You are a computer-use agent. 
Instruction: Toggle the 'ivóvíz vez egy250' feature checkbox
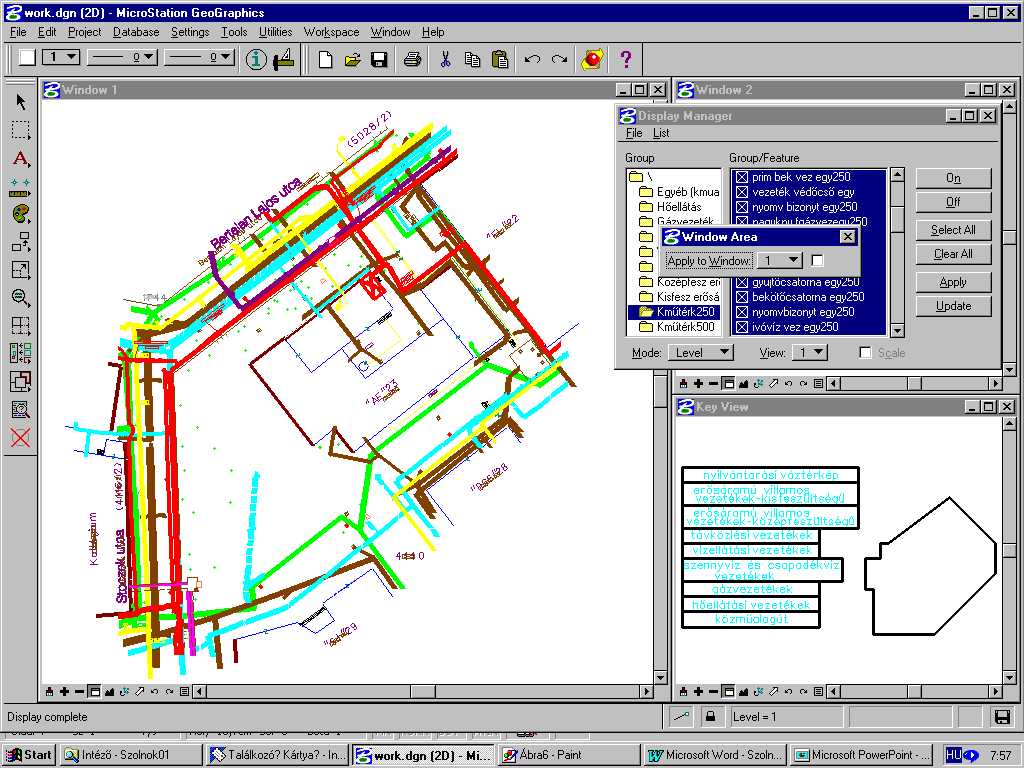tap(742, 327)
